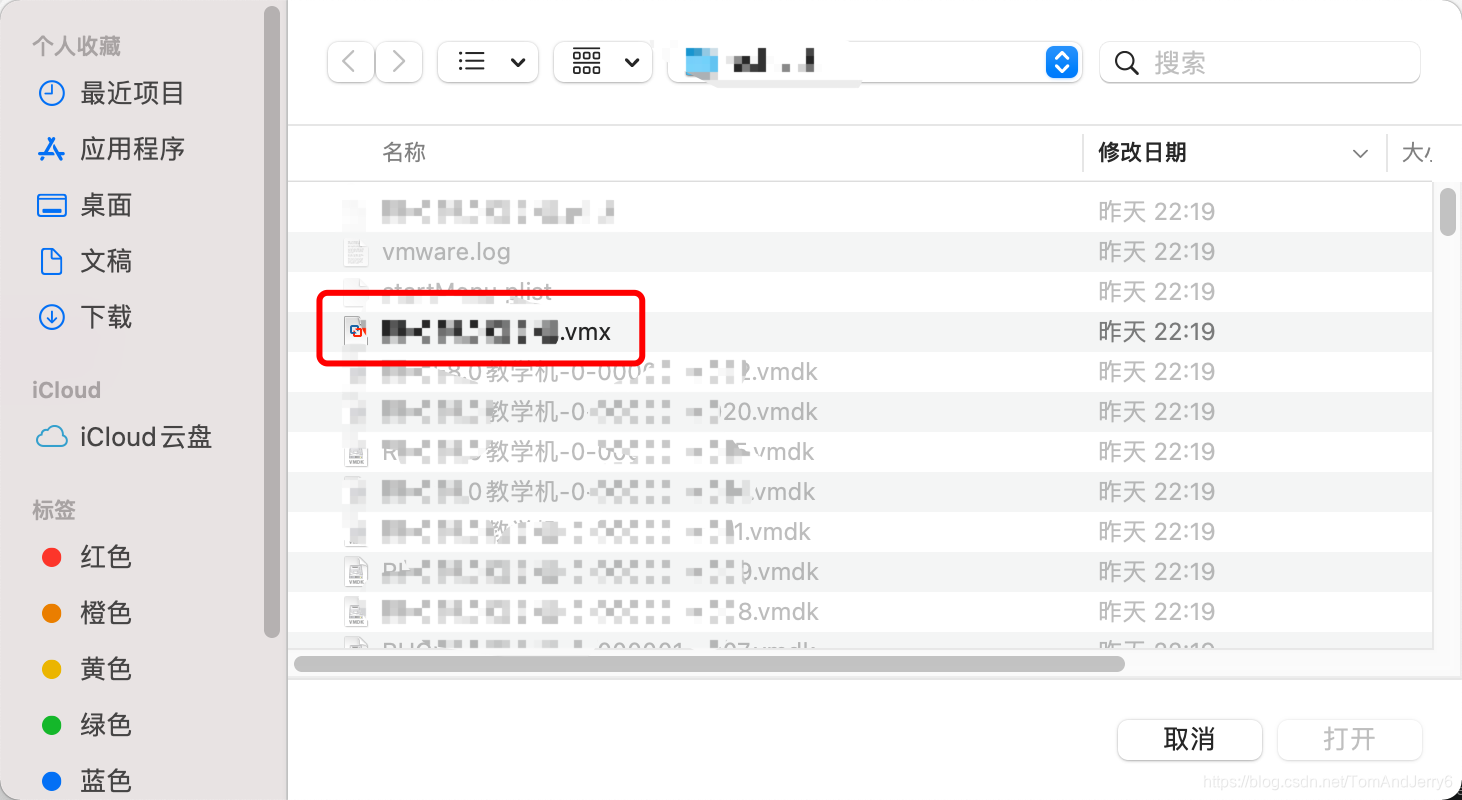Click the 昨天 22:19 date of vmware.log
This screenshot has width=1462, height=800.
pyautogui.click(x=1156, y=252)
